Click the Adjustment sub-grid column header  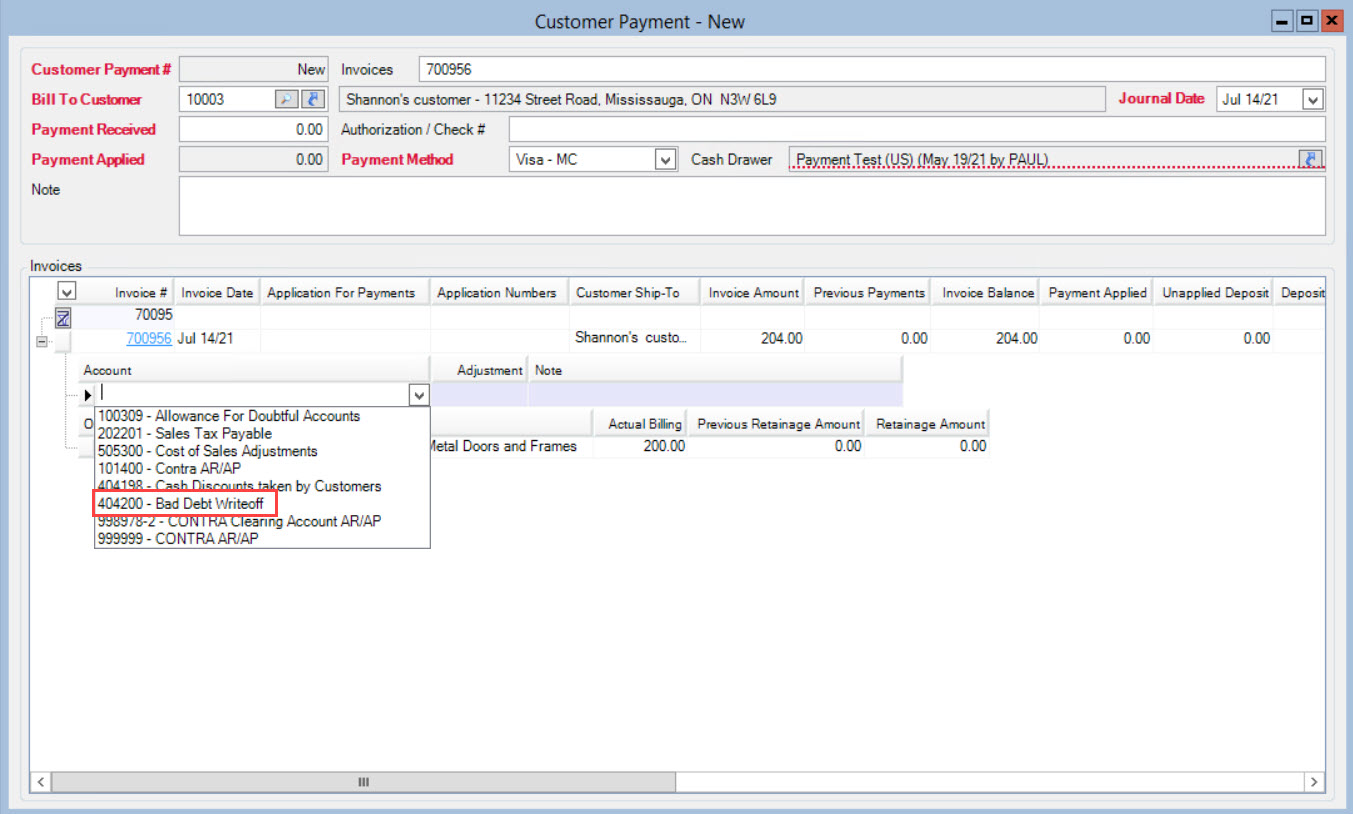click(x=479, y=370)
